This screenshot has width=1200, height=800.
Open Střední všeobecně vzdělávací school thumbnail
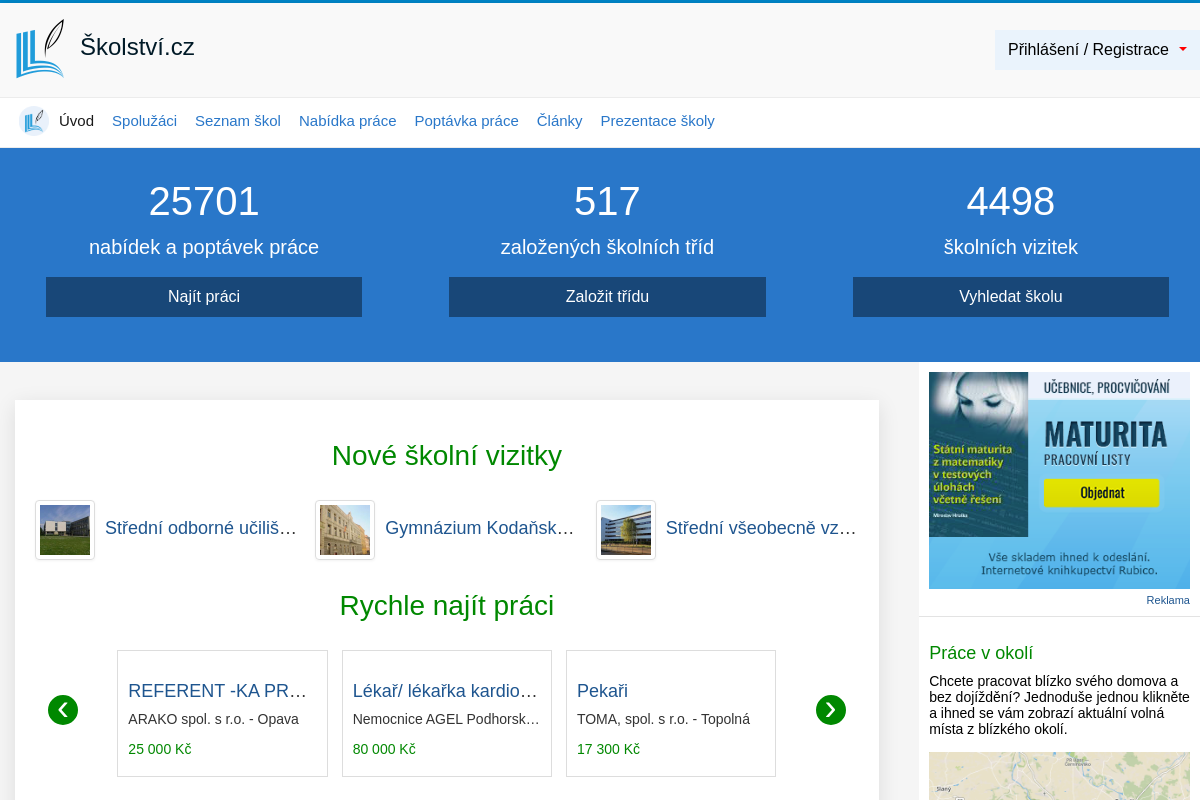pyautogui.click(x=626, y=530)
